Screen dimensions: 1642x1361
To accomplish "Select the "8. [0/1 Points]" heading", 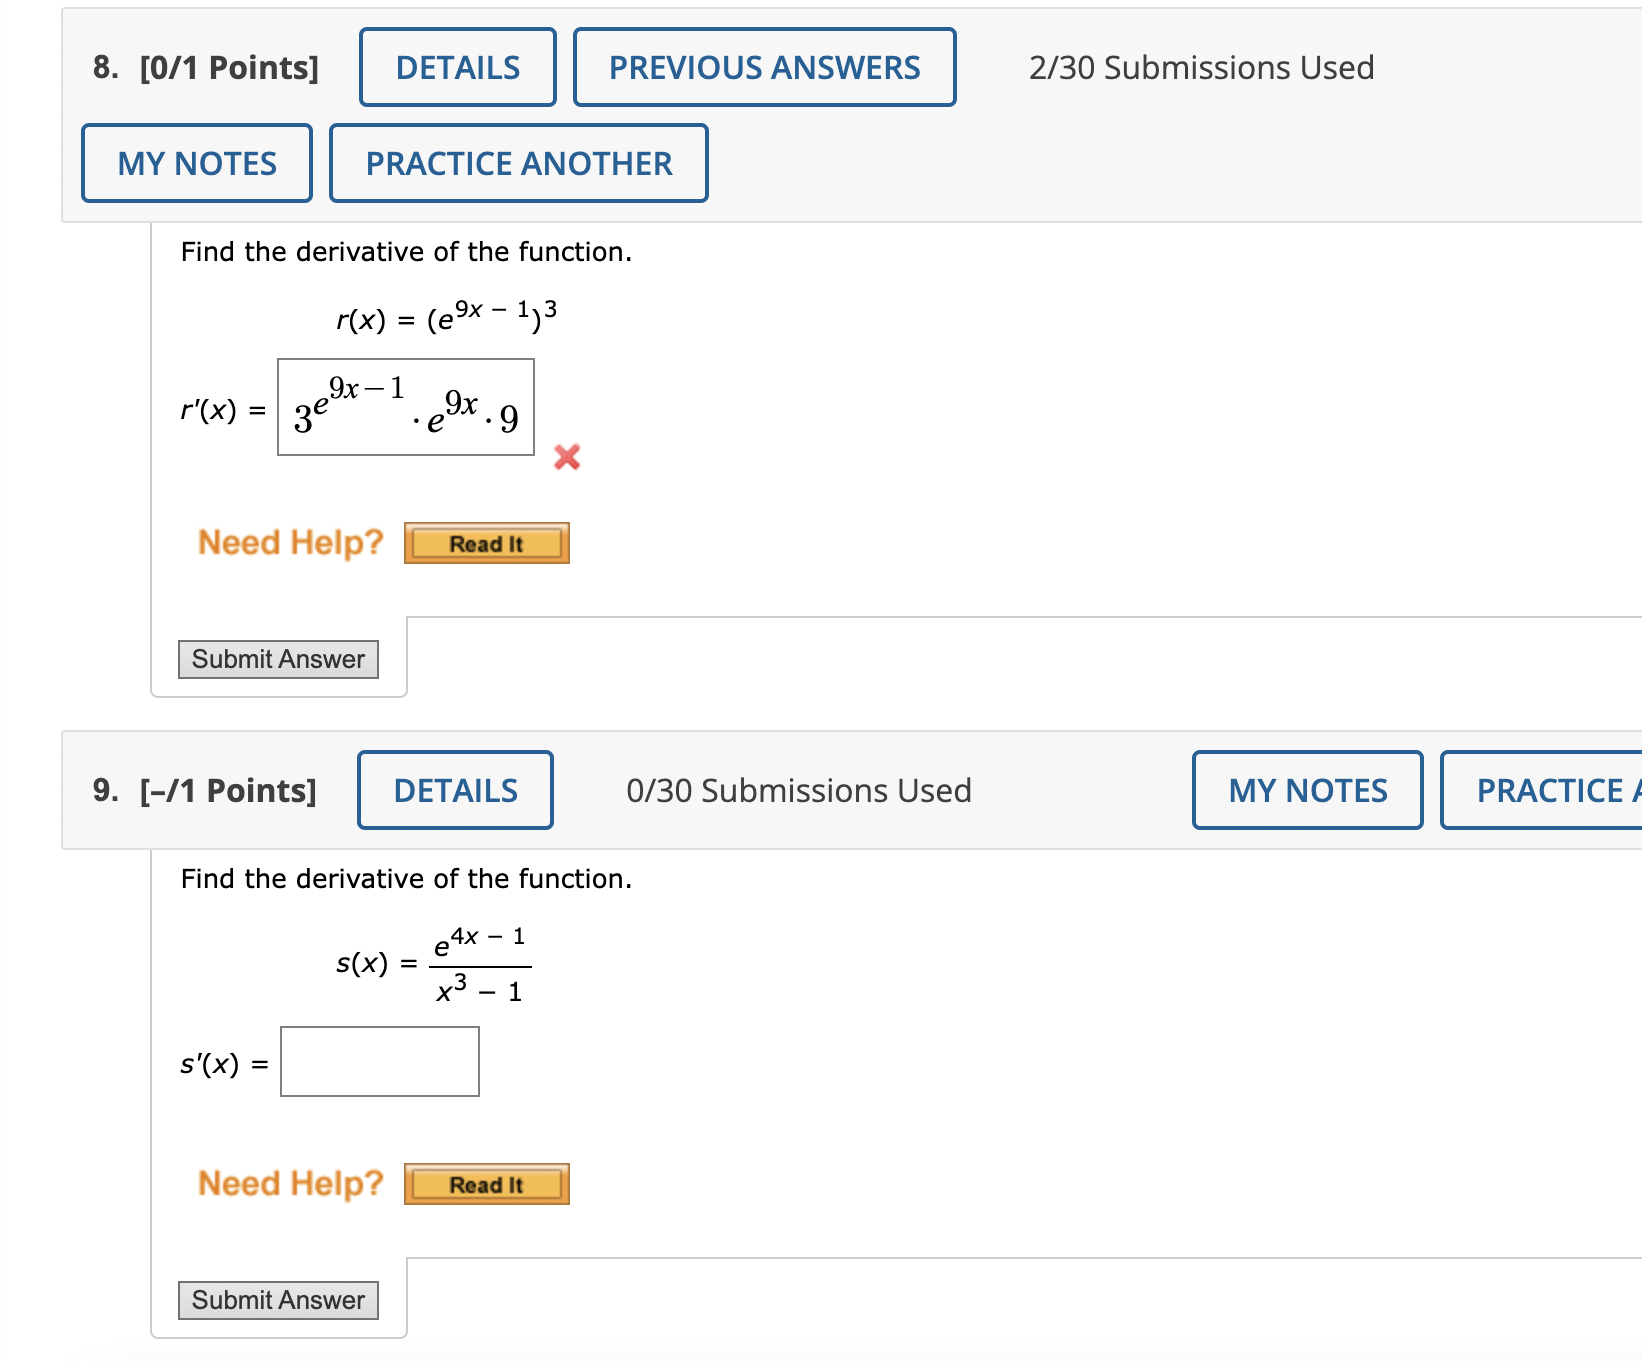I will 206,67.
